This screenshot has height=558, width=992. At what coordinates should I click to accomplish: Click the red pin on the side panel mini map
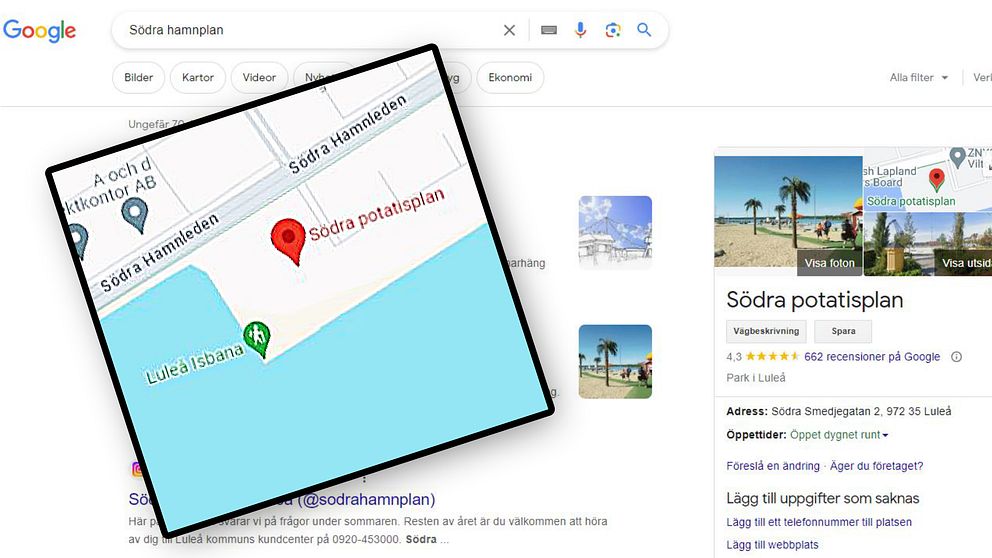tap(936, 179)
